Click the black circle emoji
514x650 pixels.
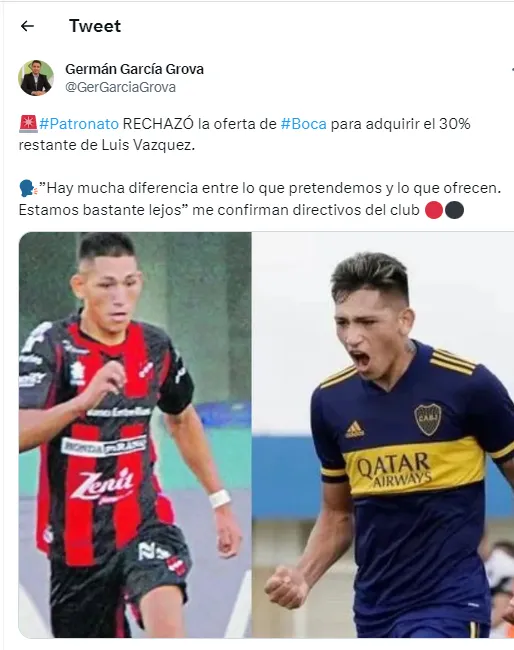(x=454, y=210)
